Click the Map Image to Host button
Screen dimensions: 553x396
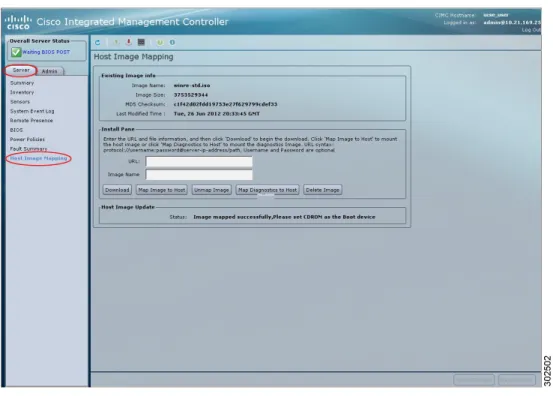(x=162, y=190)
